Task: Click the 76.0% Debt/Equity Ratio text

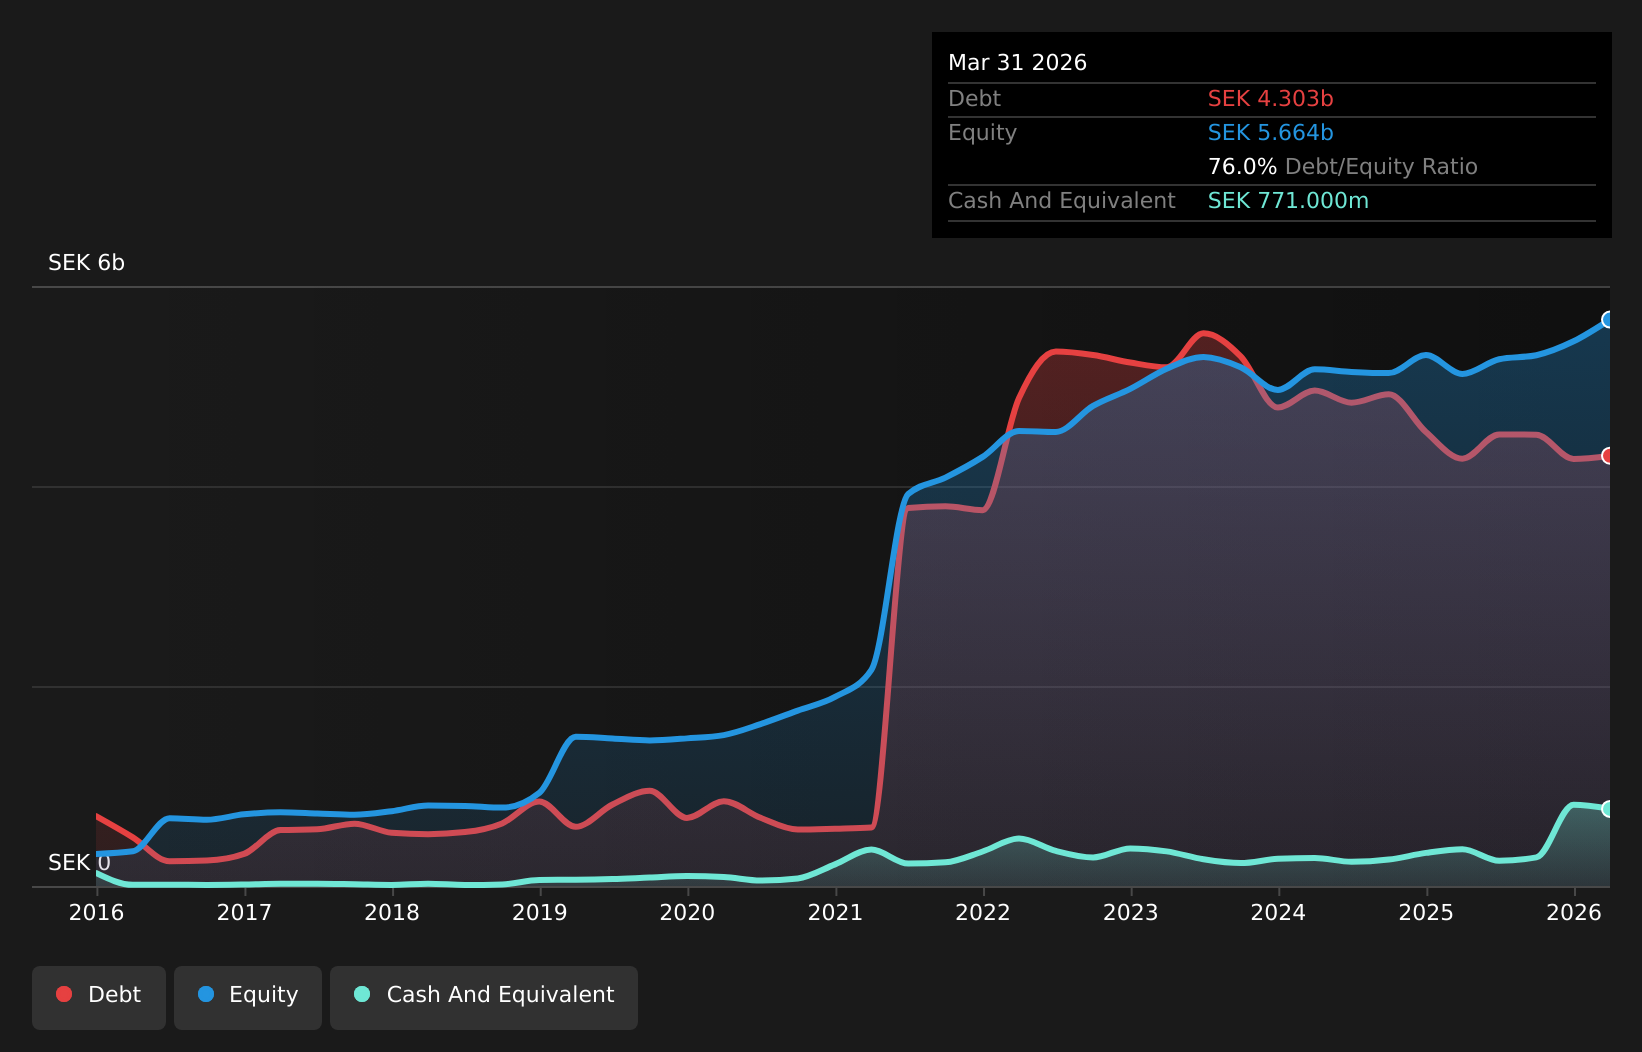Action: pyautogui.click(x=1343, y=167)
